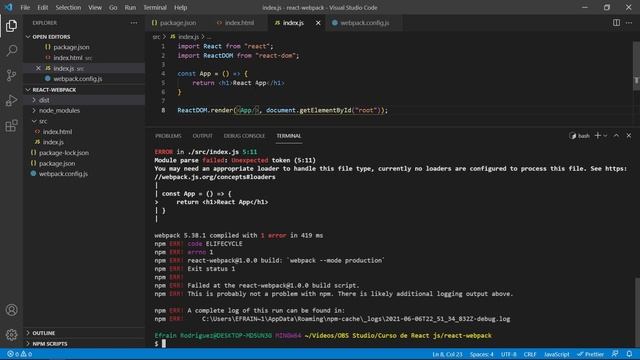This screenshot has width=640, height=360.
Task: Select the bash terminal indicator
Action: (580, 136)
